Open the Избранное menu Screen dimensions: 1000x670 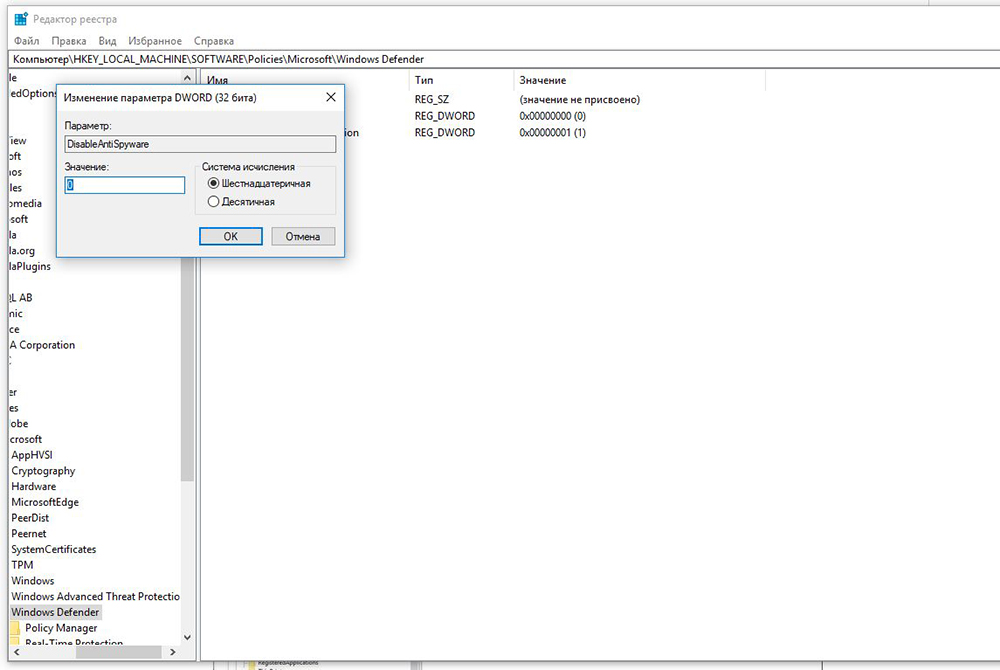155,41
